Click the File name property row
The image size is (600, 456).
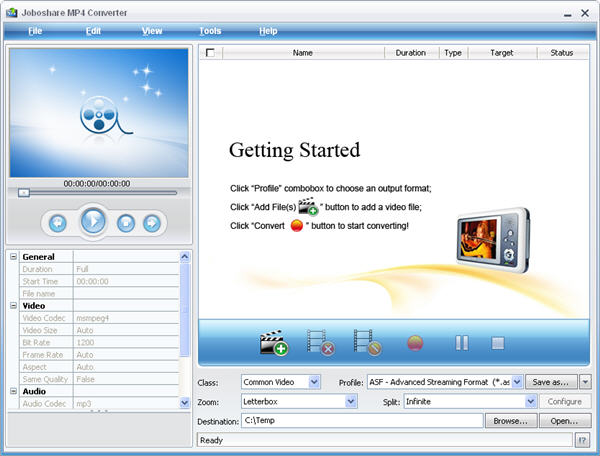click(x=99, y=293)
